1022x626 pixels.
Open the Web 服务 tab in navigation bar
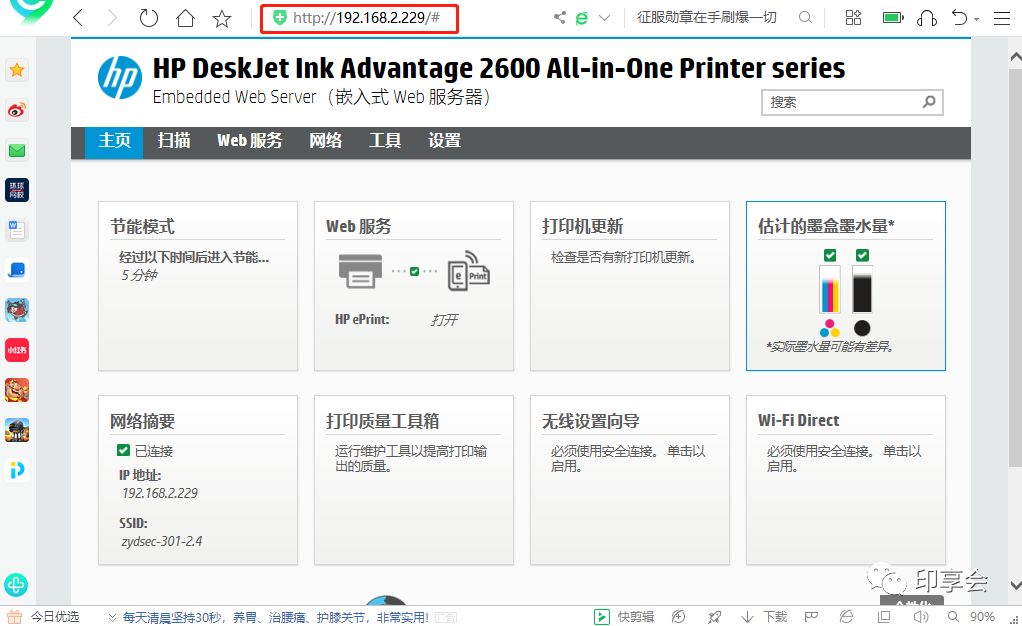[x=250, y=141]
